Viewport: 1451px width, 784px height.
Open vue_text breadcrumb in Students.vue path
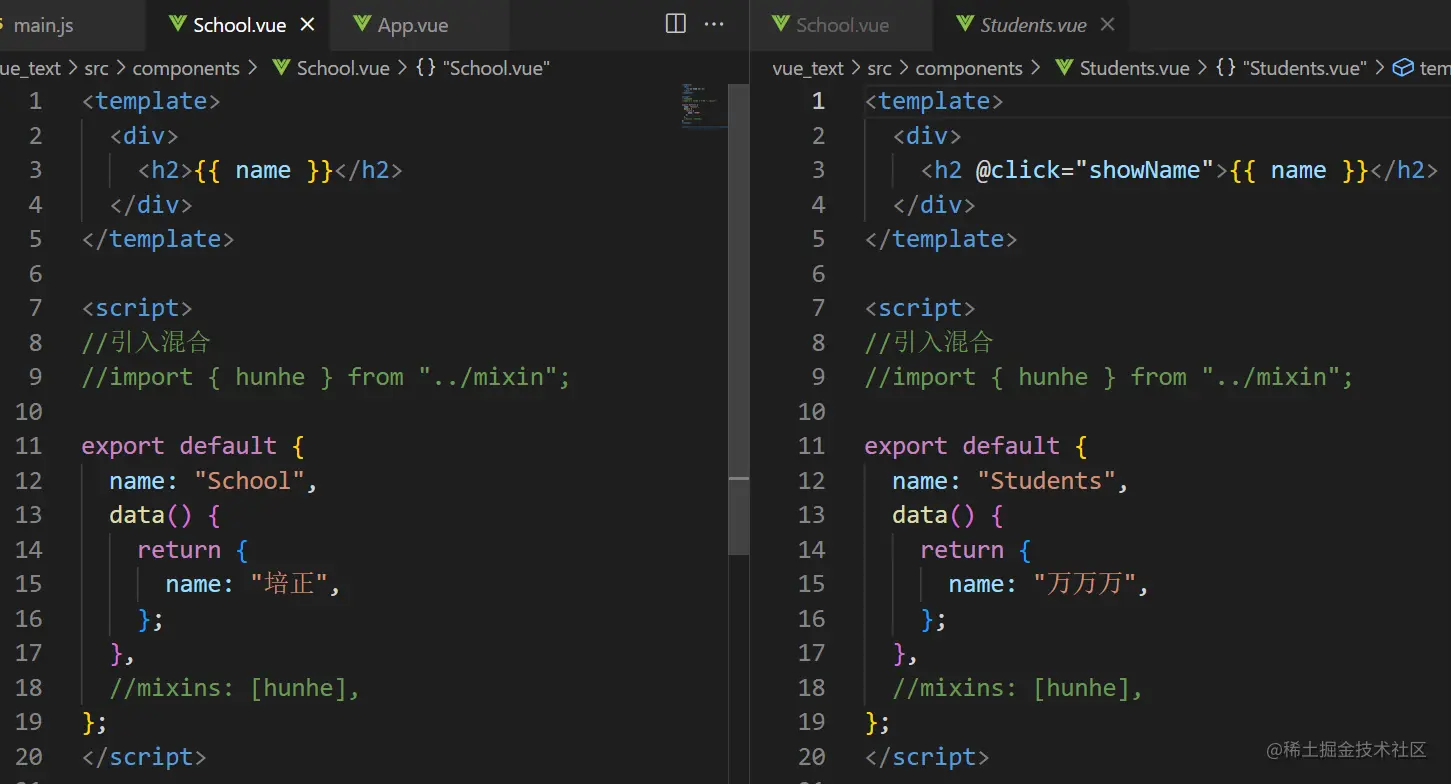click(x=808, y=68)
